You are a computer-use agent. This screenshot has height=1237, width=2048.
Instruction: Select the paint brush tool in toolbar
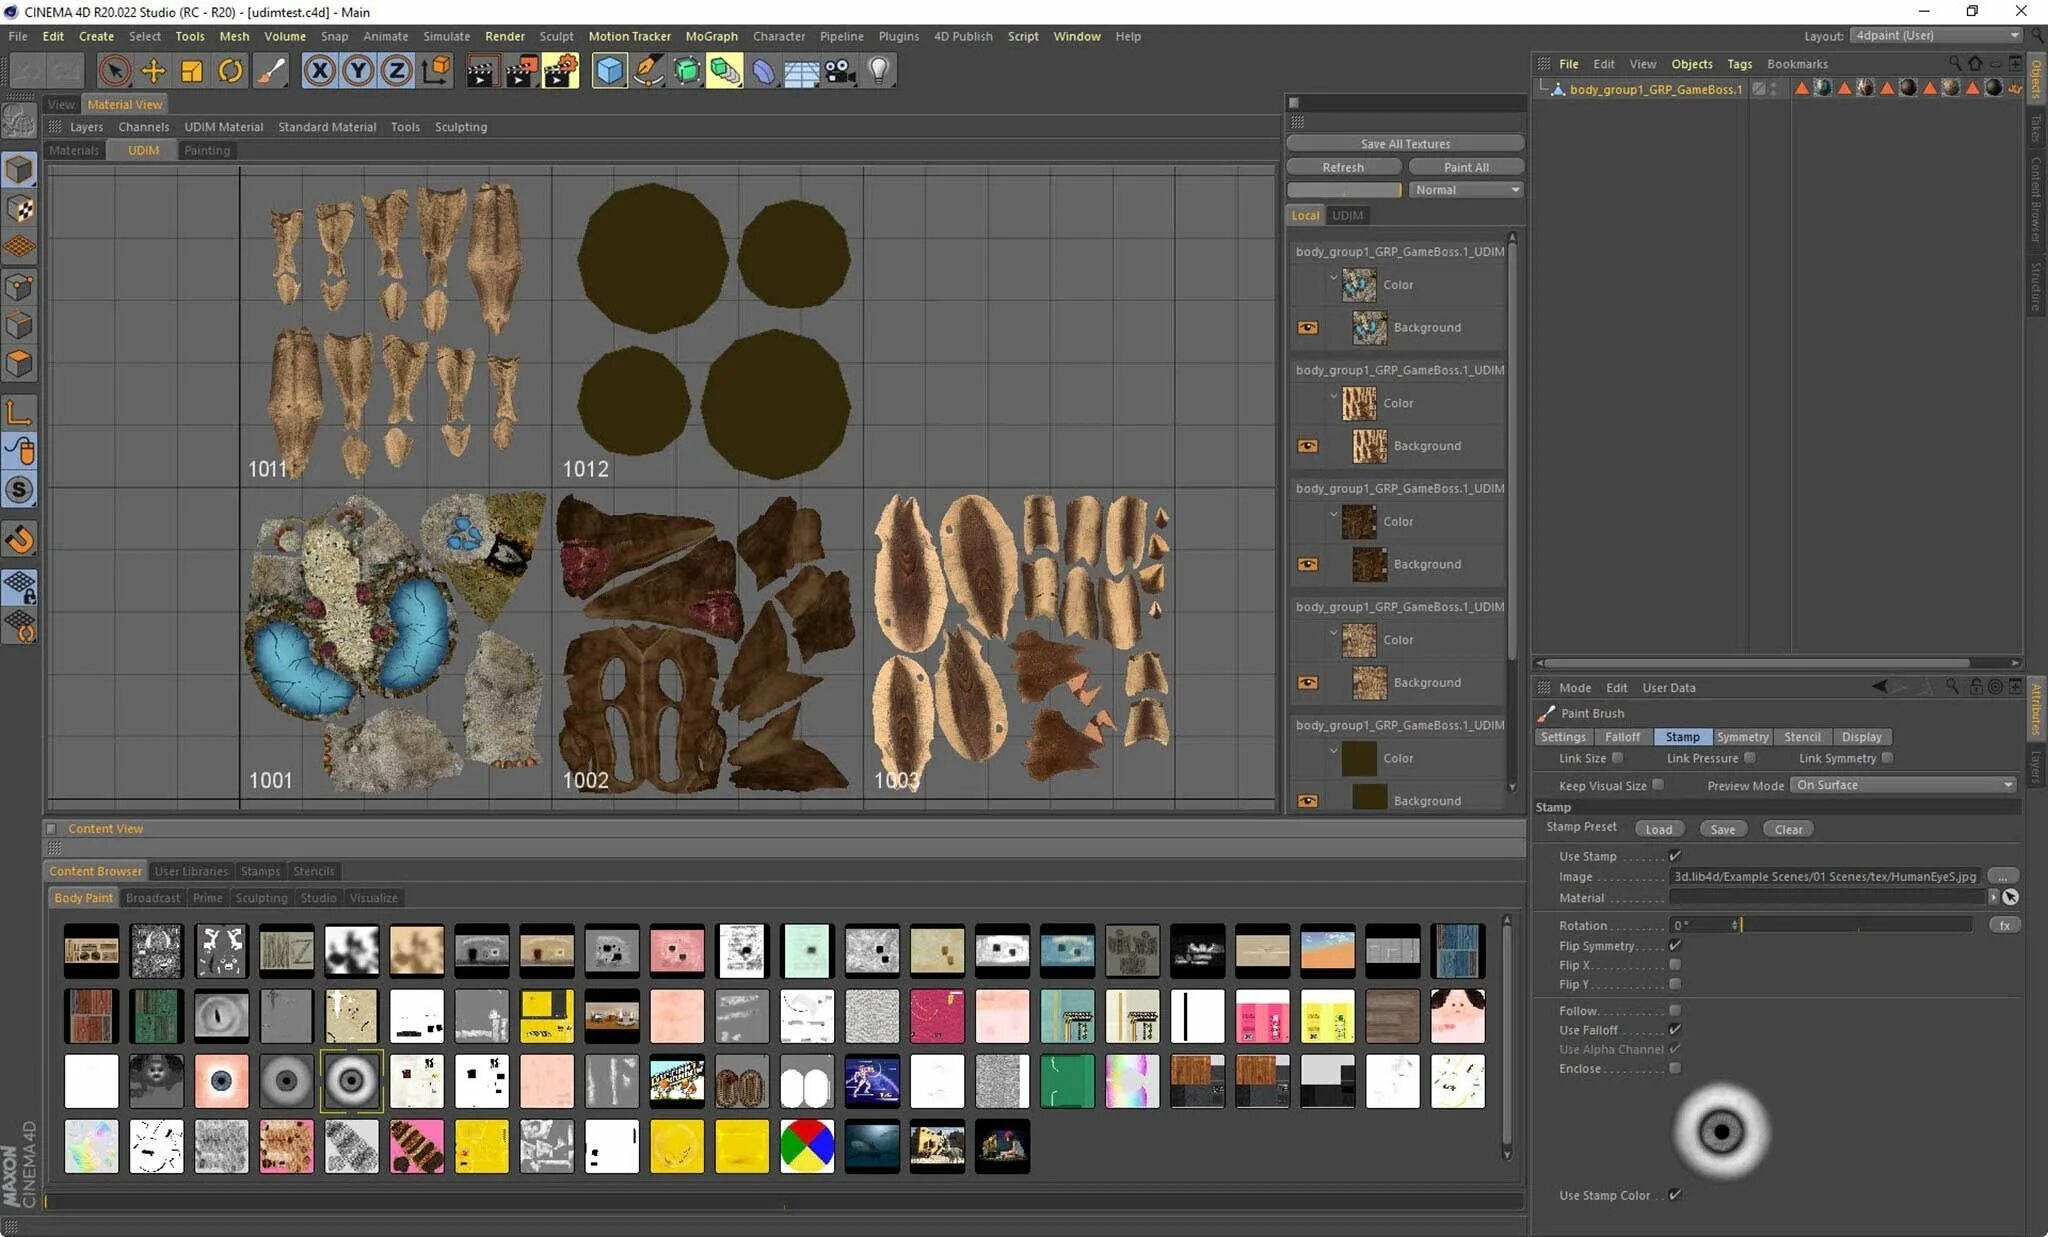click(x=271, y=71)
